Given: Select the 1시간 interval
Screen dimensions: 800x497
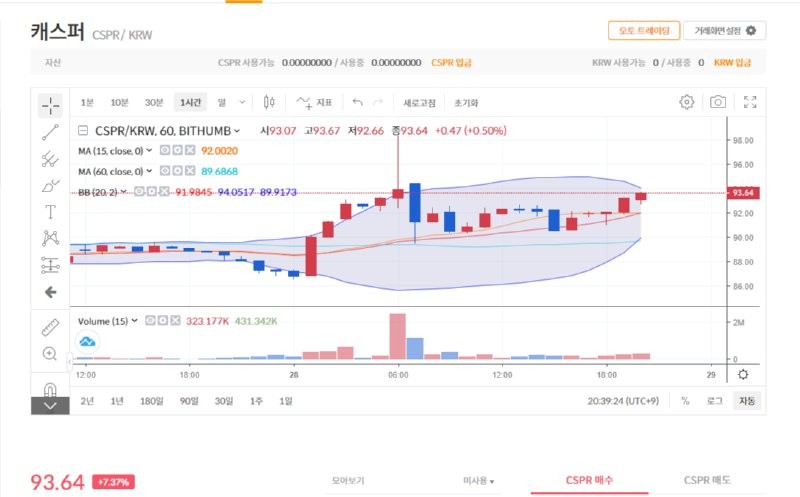Looking at the screenshot, I should tap(190, 103).
